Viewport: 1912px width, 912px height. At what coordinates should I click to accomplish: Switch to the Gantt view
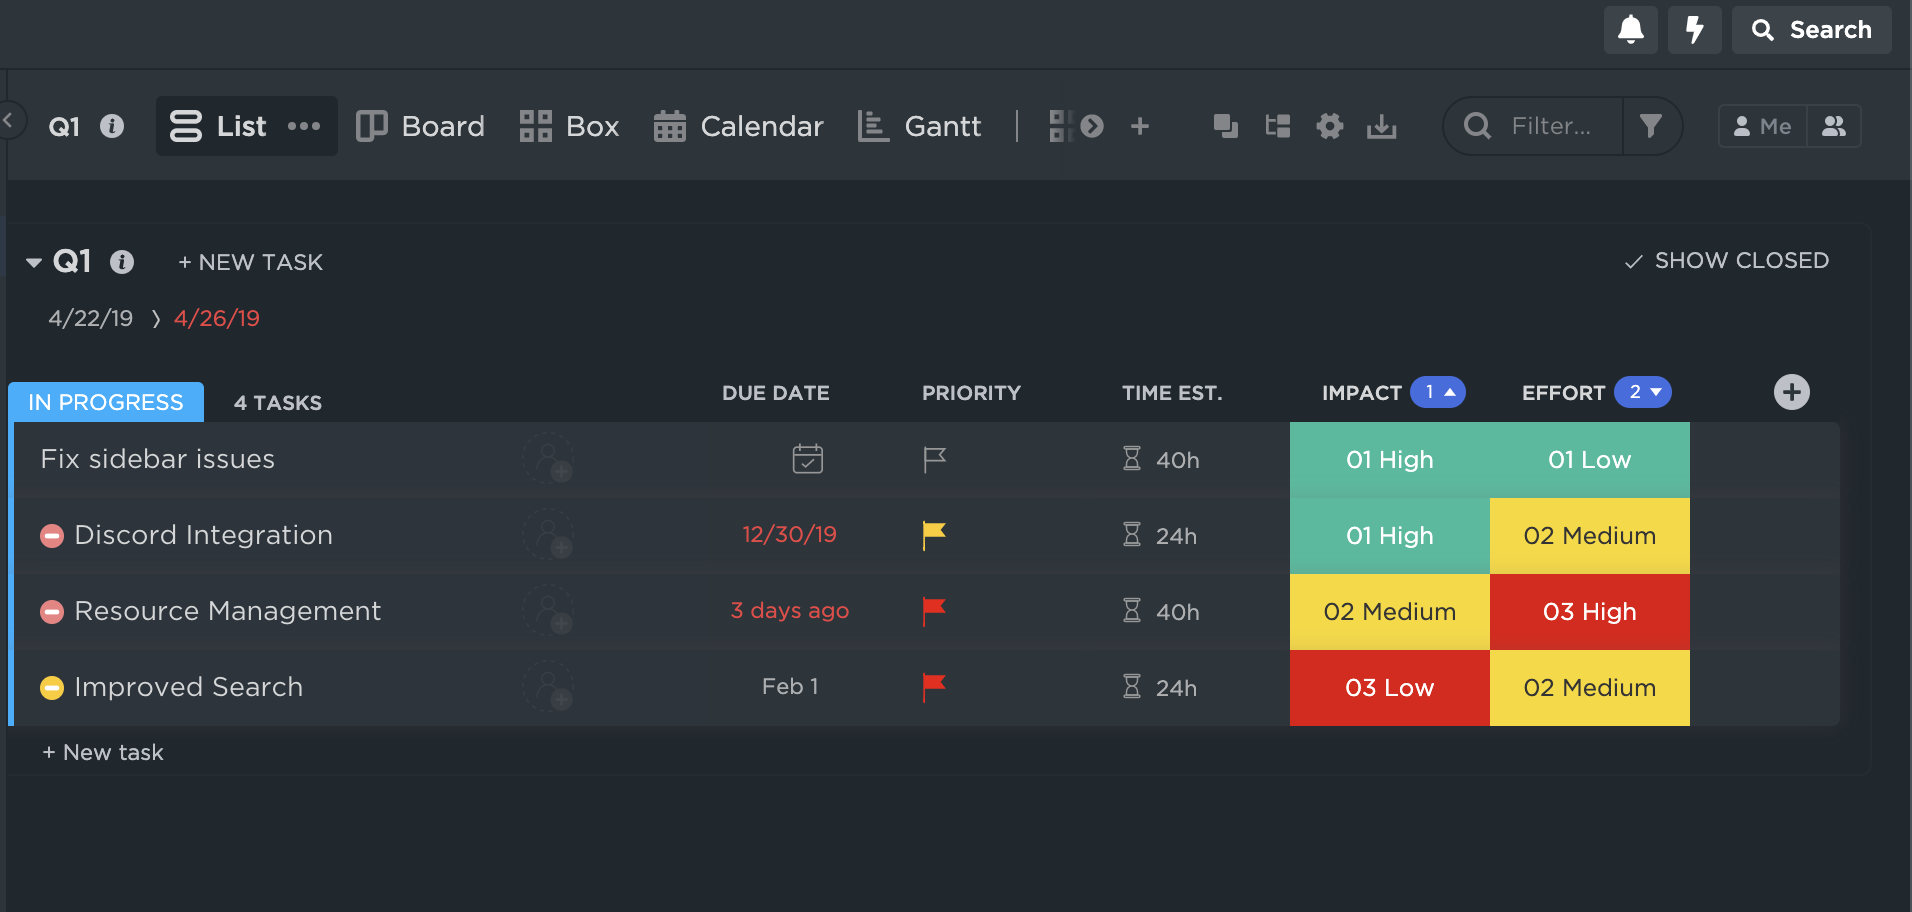(920, 126)
